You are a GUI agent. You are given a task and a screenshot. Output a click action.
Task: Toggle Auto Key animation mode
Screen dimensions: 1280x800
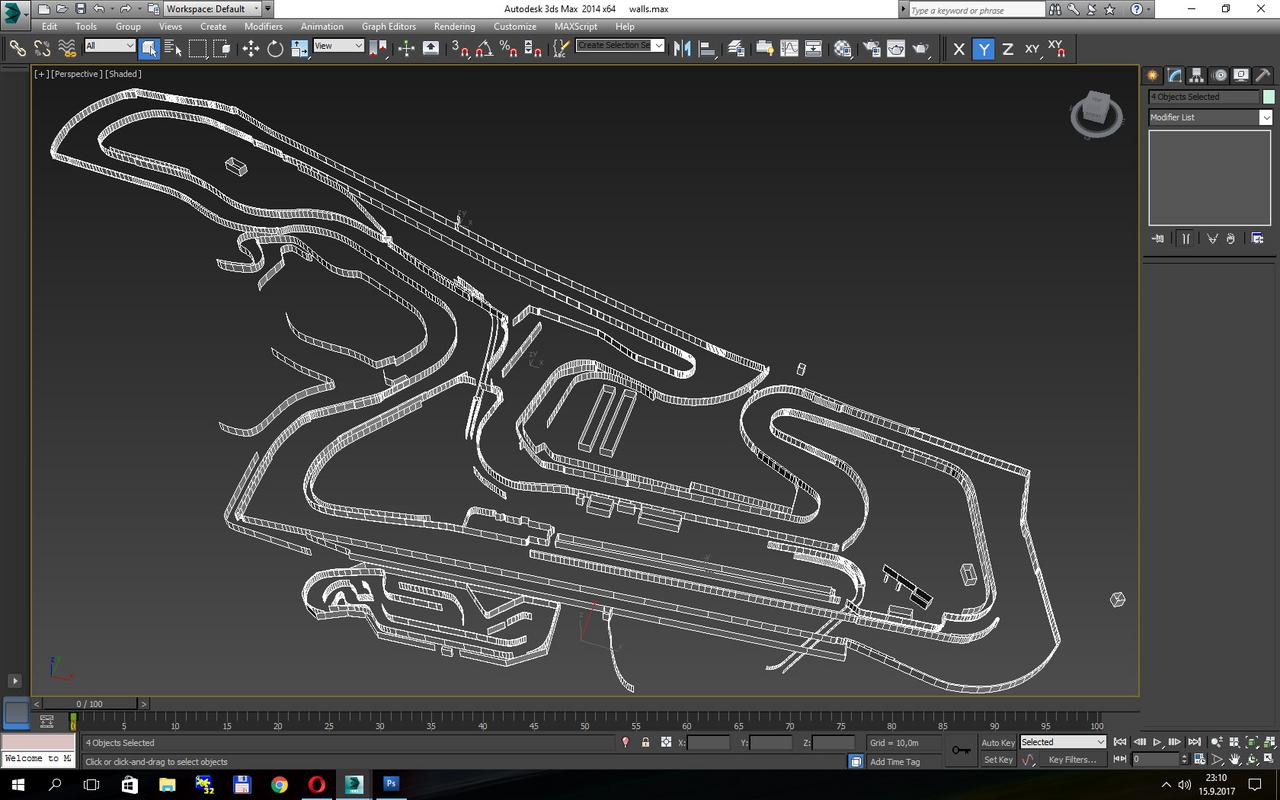(x=997, y=742)
